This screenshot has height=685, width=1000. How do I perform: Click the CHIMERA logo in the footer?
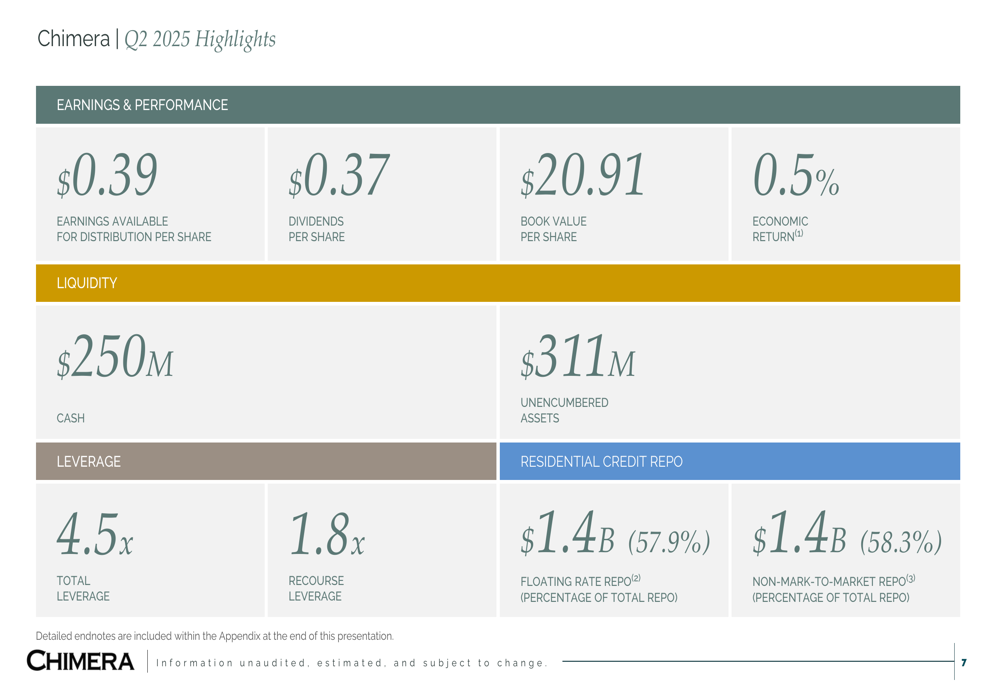click(80, 661)
